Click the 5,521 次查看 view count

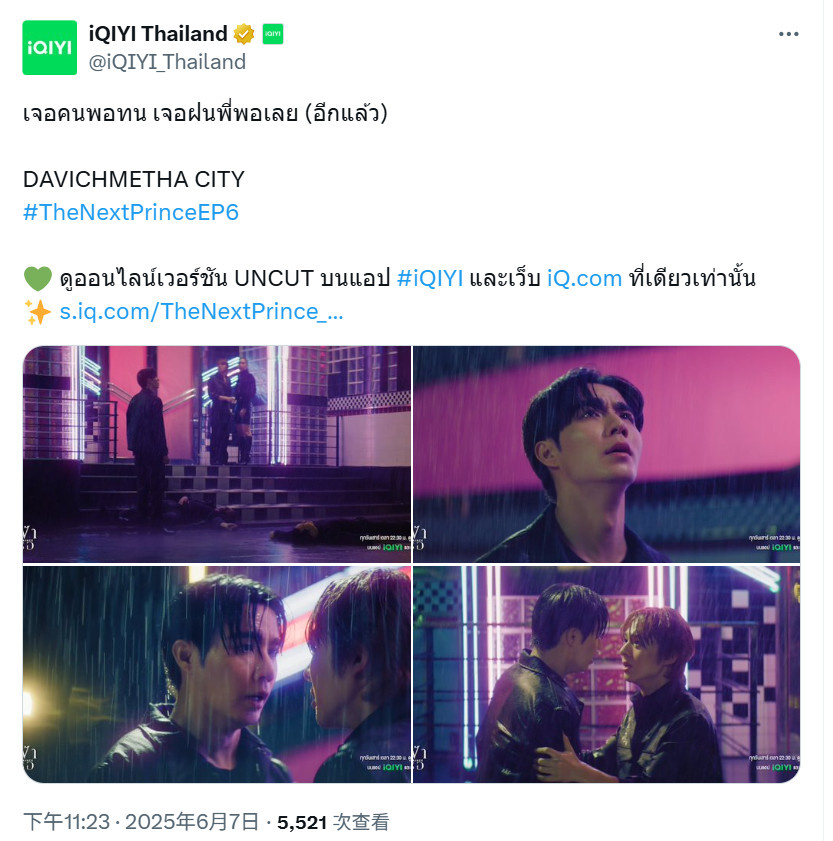click(333, 822)
